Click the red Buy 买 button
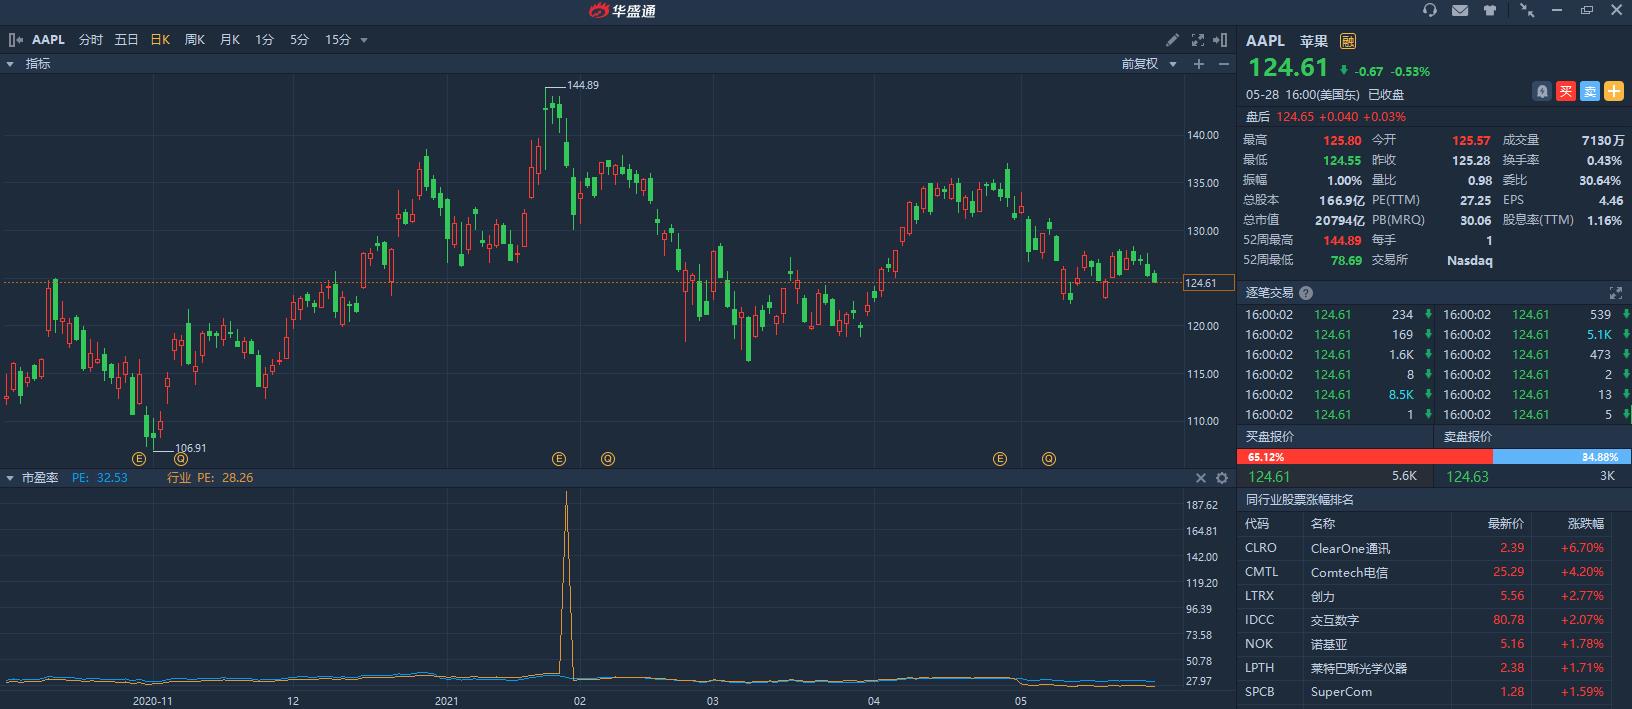 [1566, 91]
